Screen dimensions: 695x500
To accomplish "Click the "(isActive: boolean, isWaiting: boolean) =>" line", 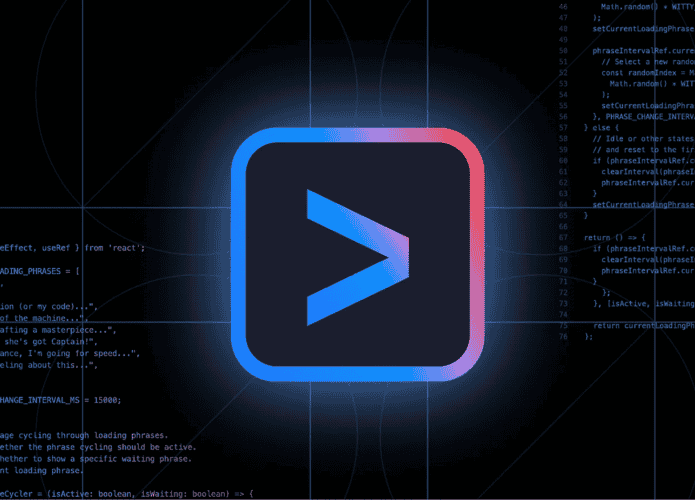I will [127, 494].
